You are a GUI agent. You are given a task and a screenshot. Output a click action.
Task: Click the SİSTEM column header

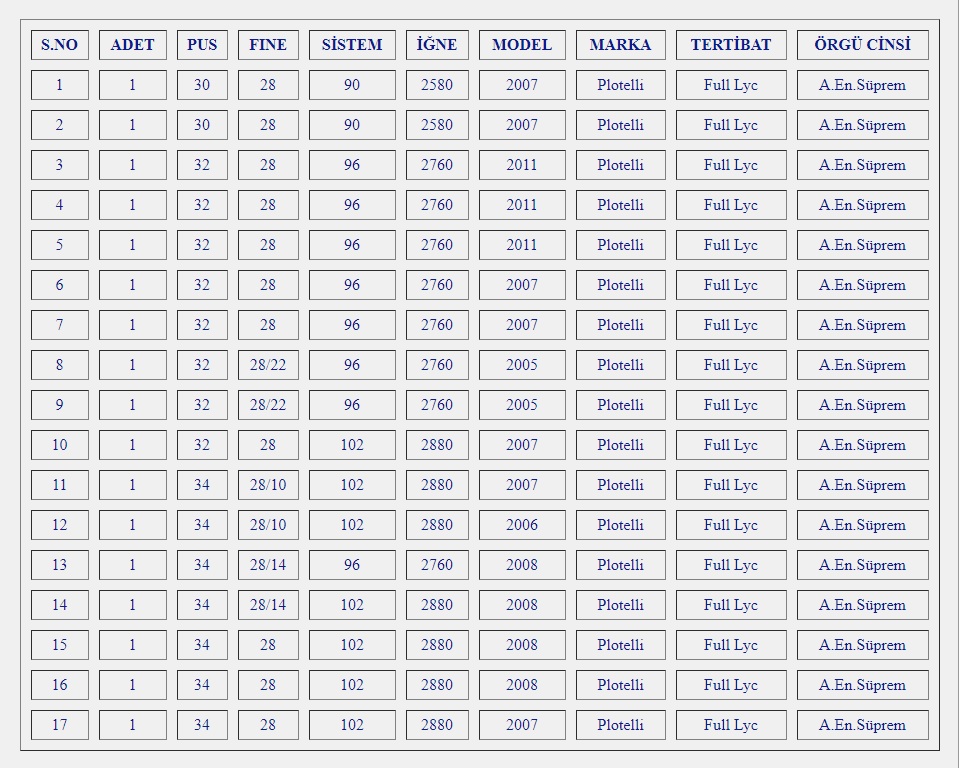click(352, 45)
